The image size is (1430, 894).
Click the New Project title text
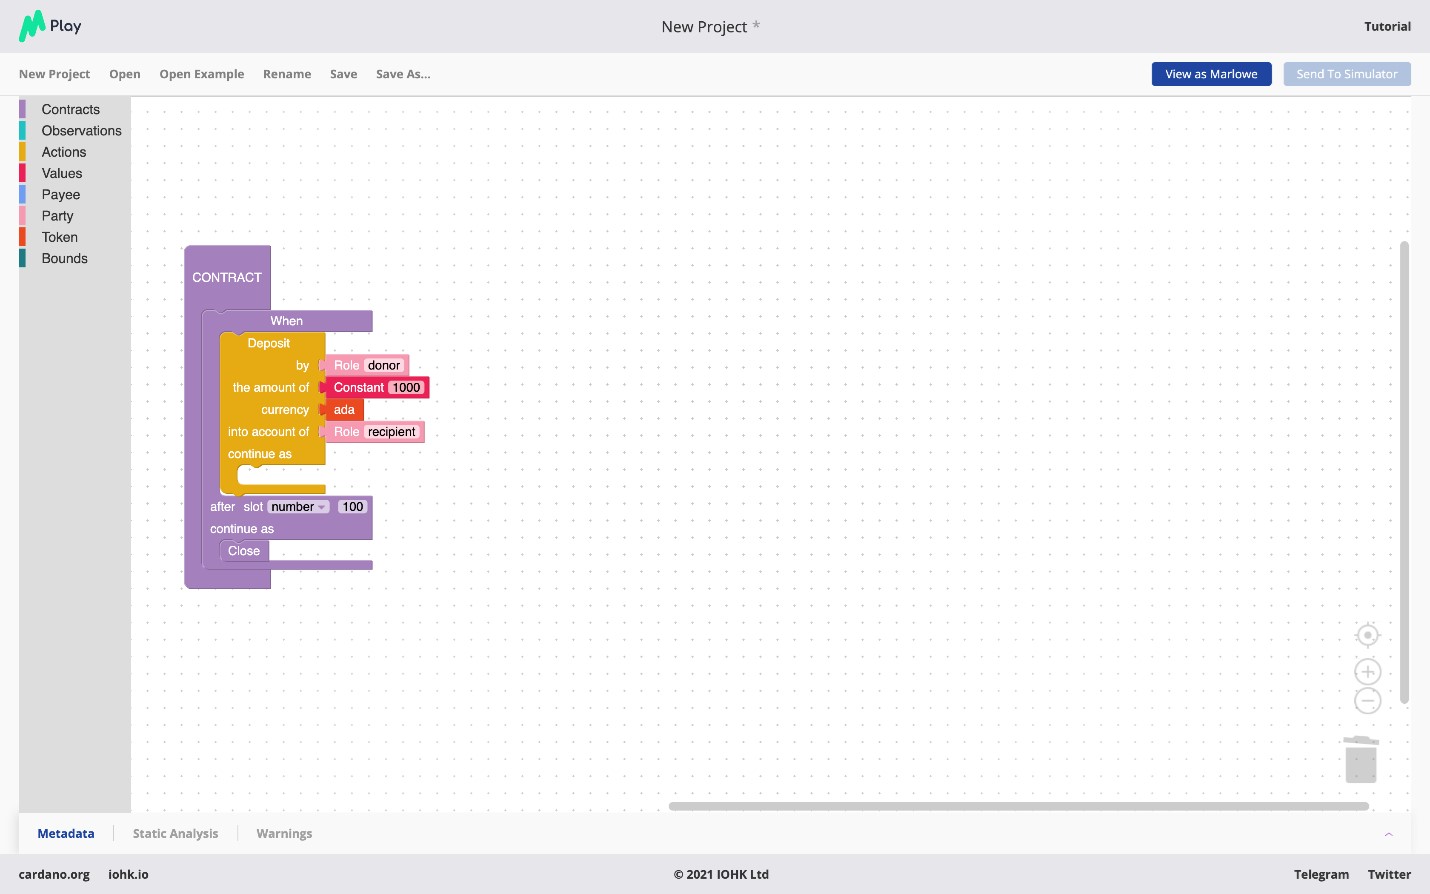pos(704,27)
